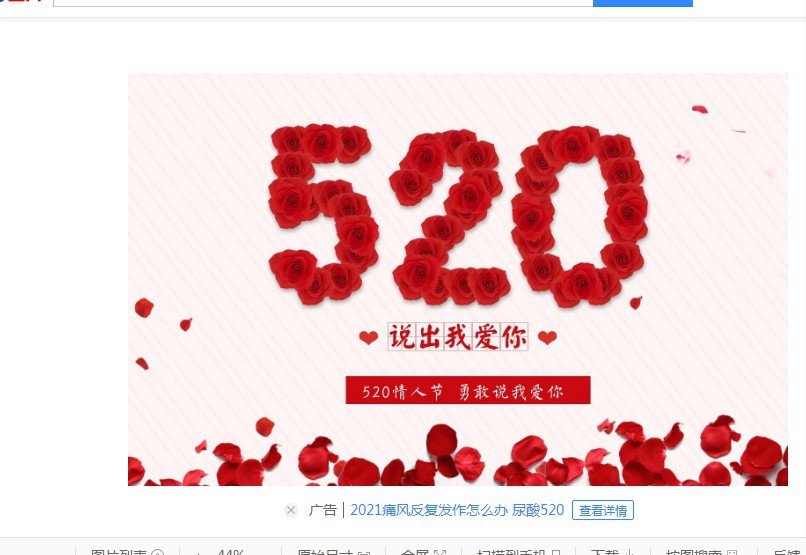Focus the search input field at top
This screenshot has height=555, width=806.
pos(323,3)
